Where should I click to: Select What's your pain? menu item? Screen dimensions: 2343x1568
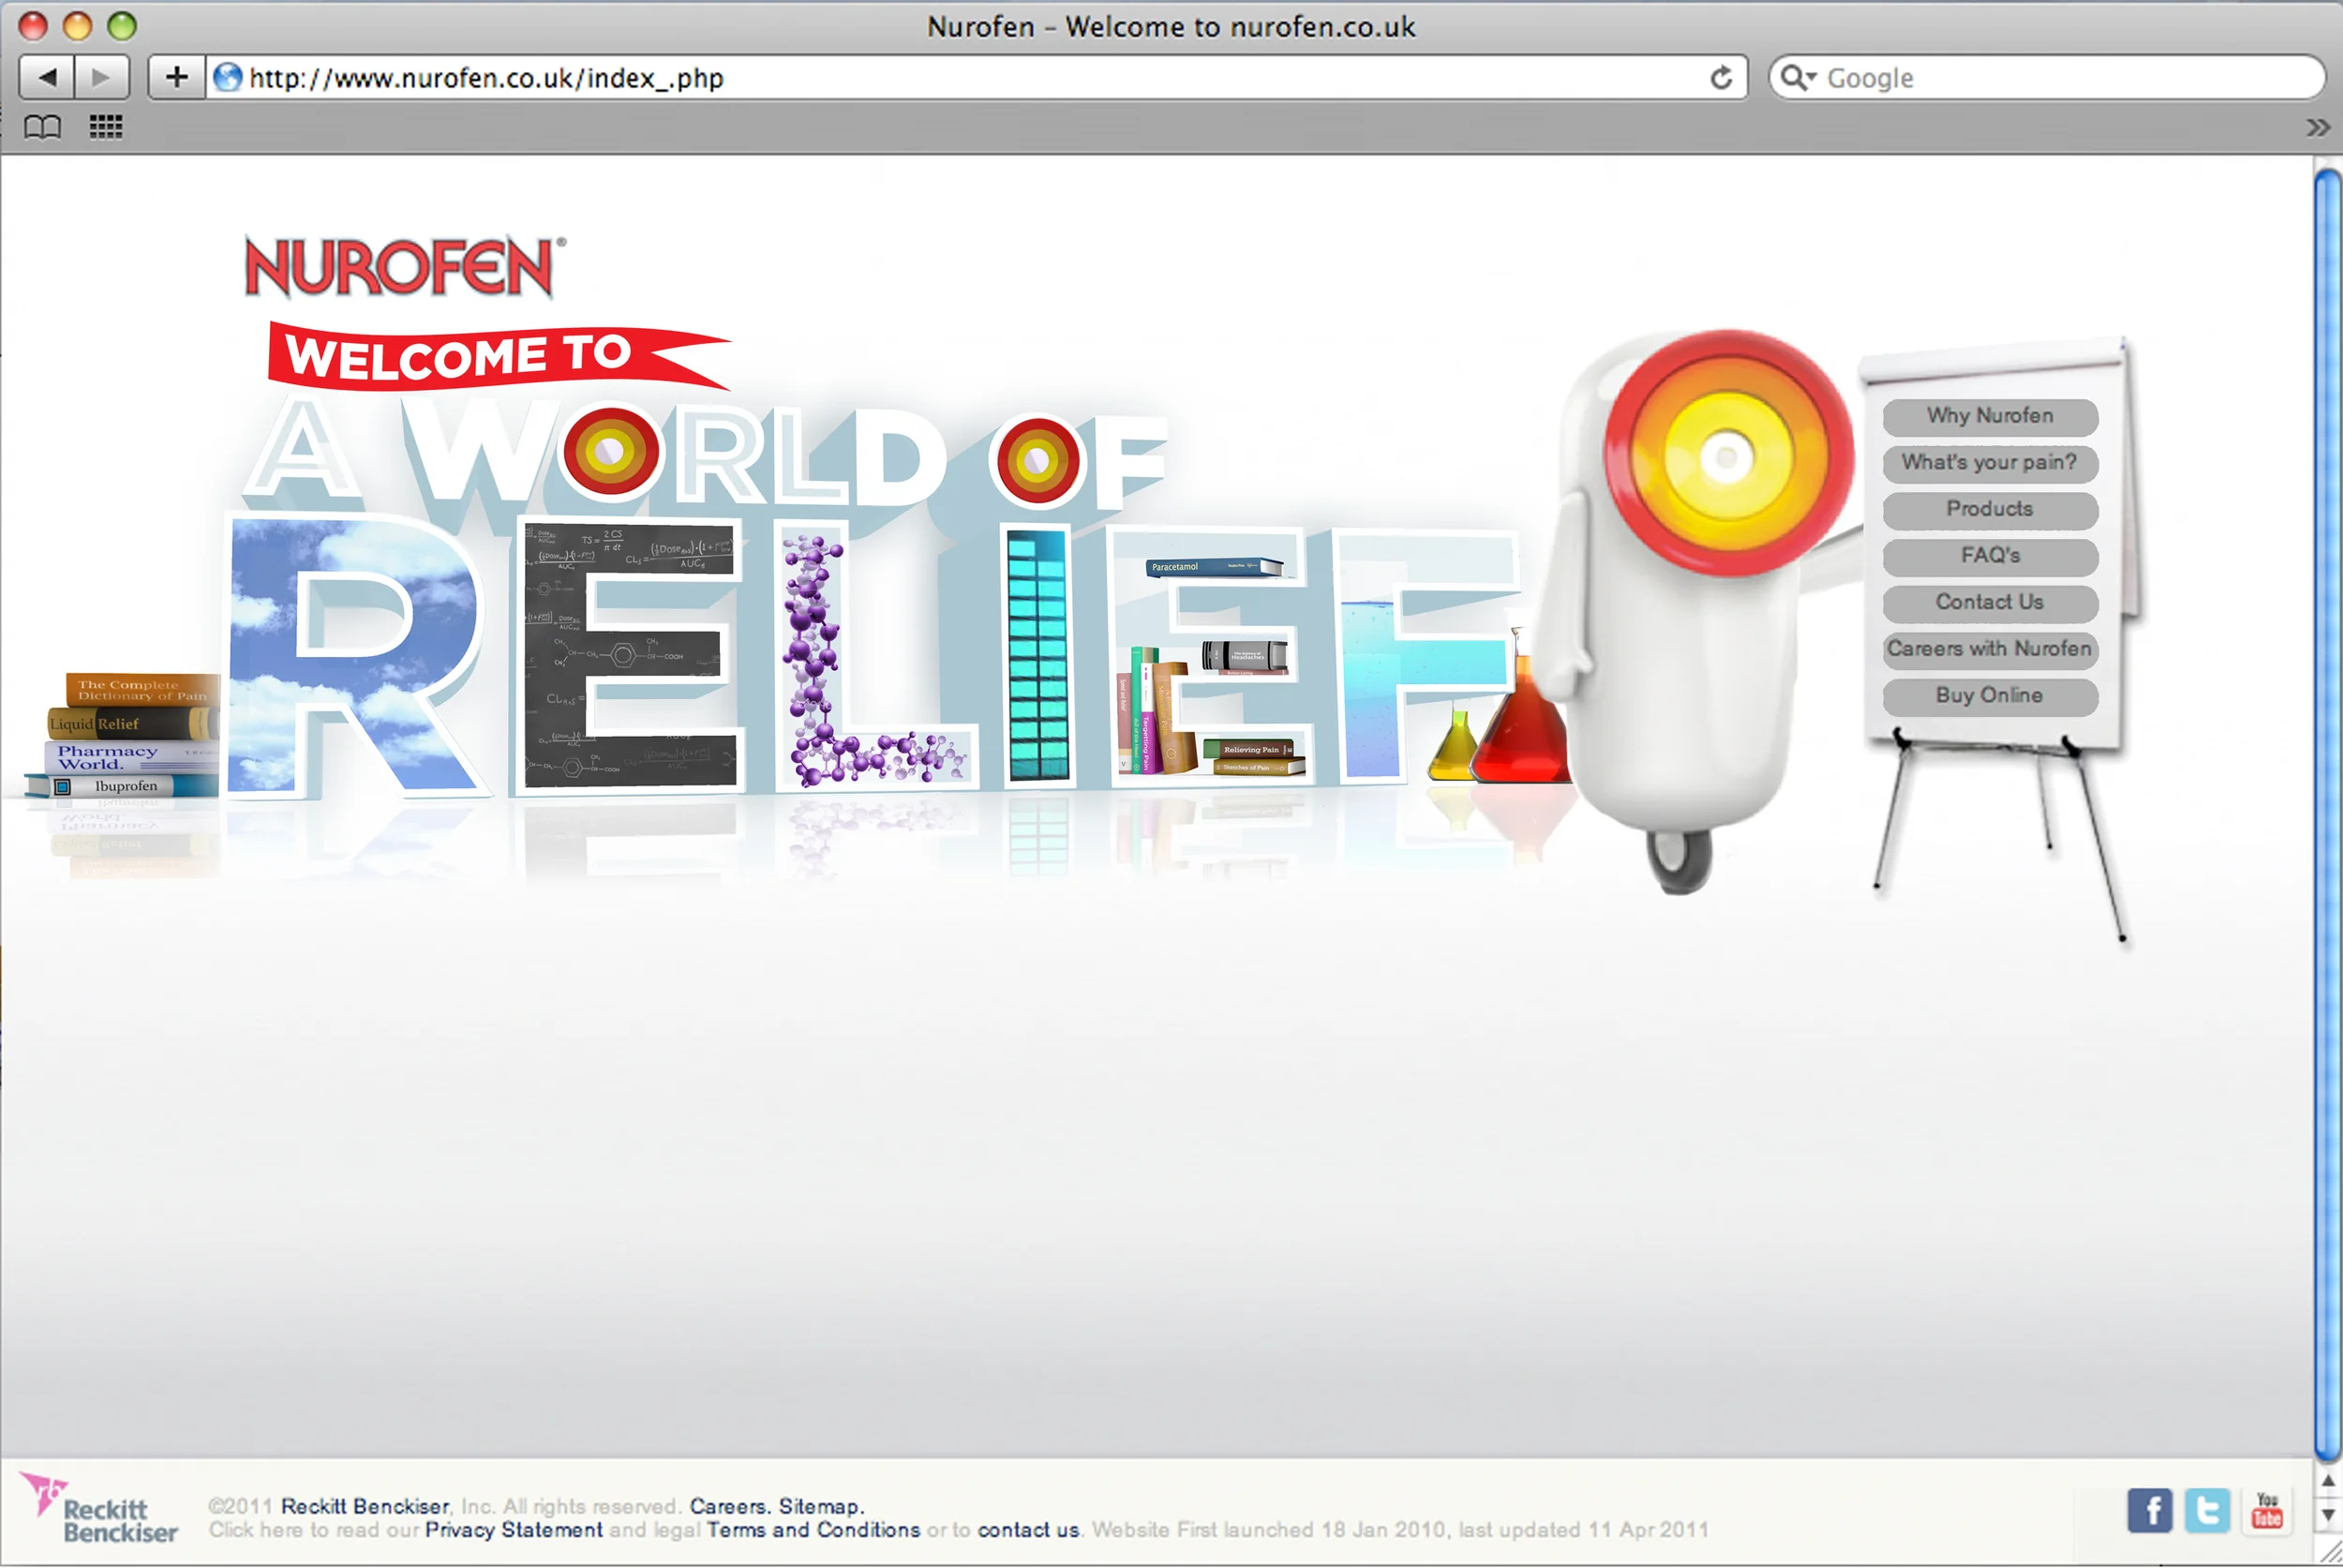(x=1989, y=463)
